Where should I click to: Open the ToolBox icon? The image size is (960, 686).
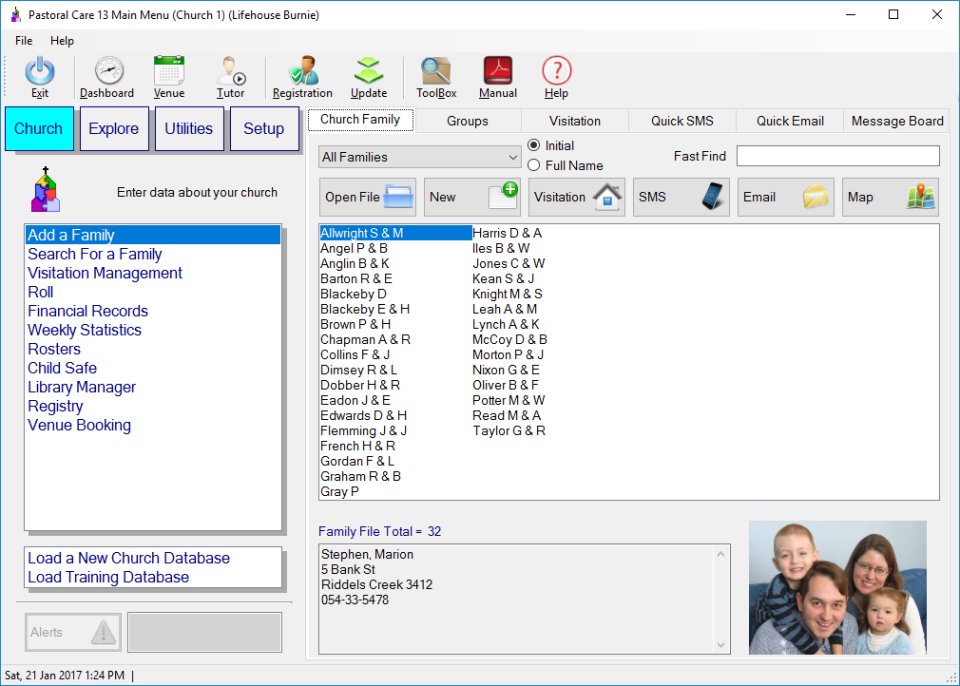tap(436, 72)
